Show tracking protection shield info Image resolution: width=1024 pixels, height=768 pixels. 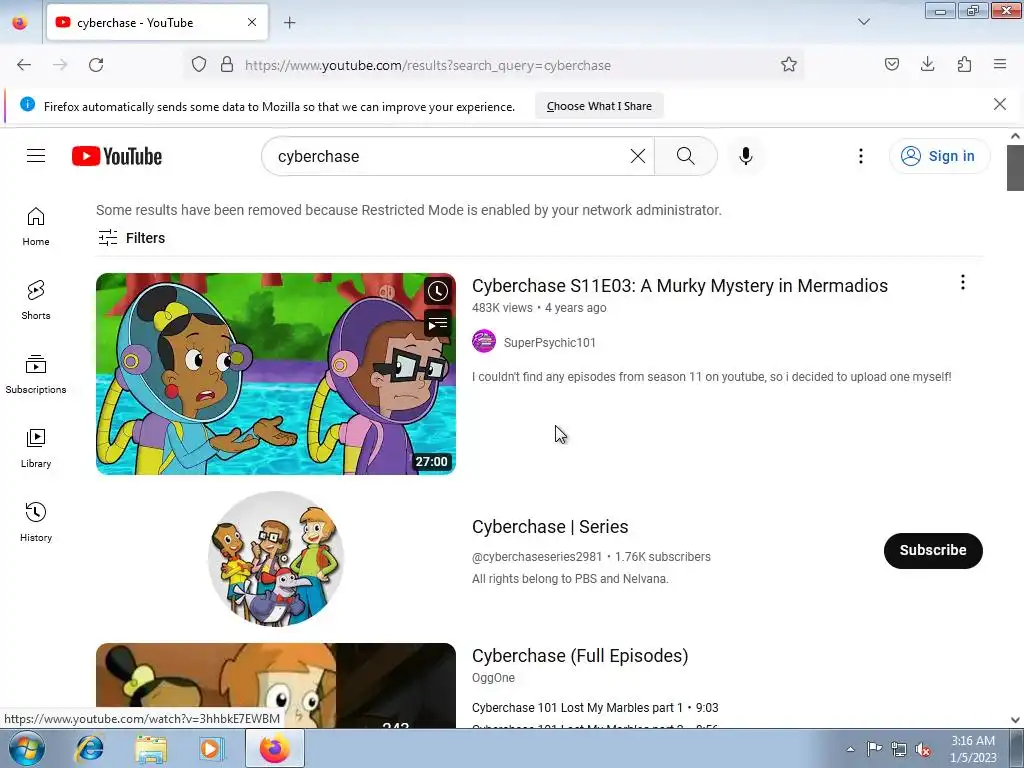pyautogui.click(x=199, y=65)
